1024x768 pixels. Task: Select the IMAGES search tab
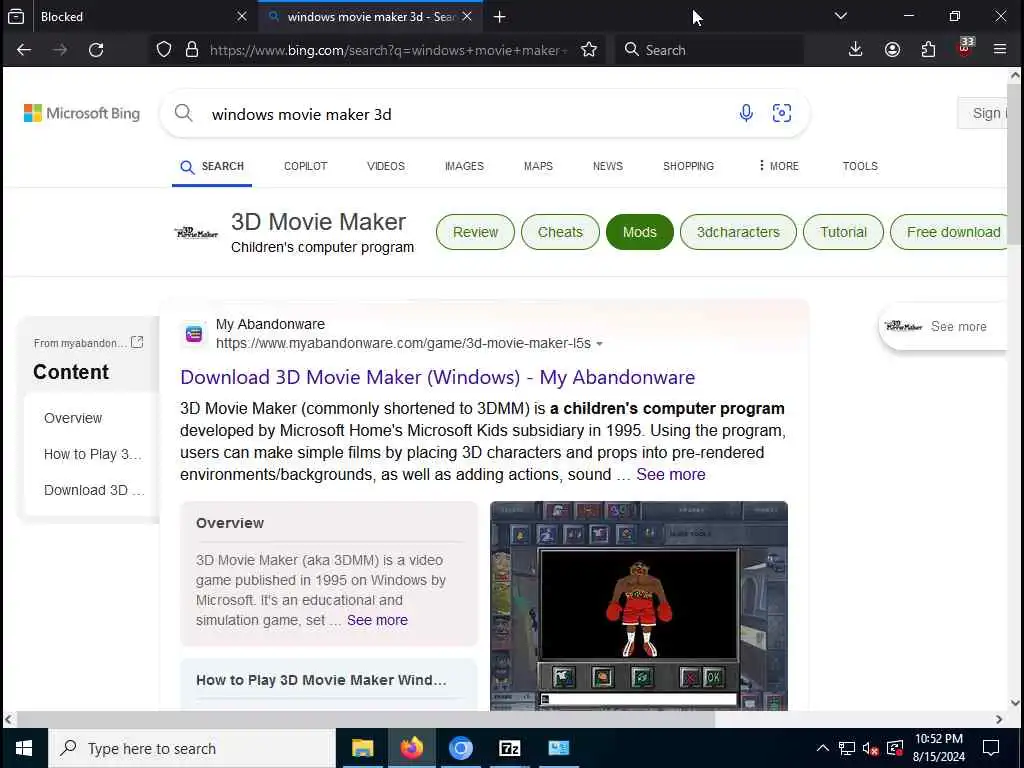pyautogui.click(x=464, y=167)
